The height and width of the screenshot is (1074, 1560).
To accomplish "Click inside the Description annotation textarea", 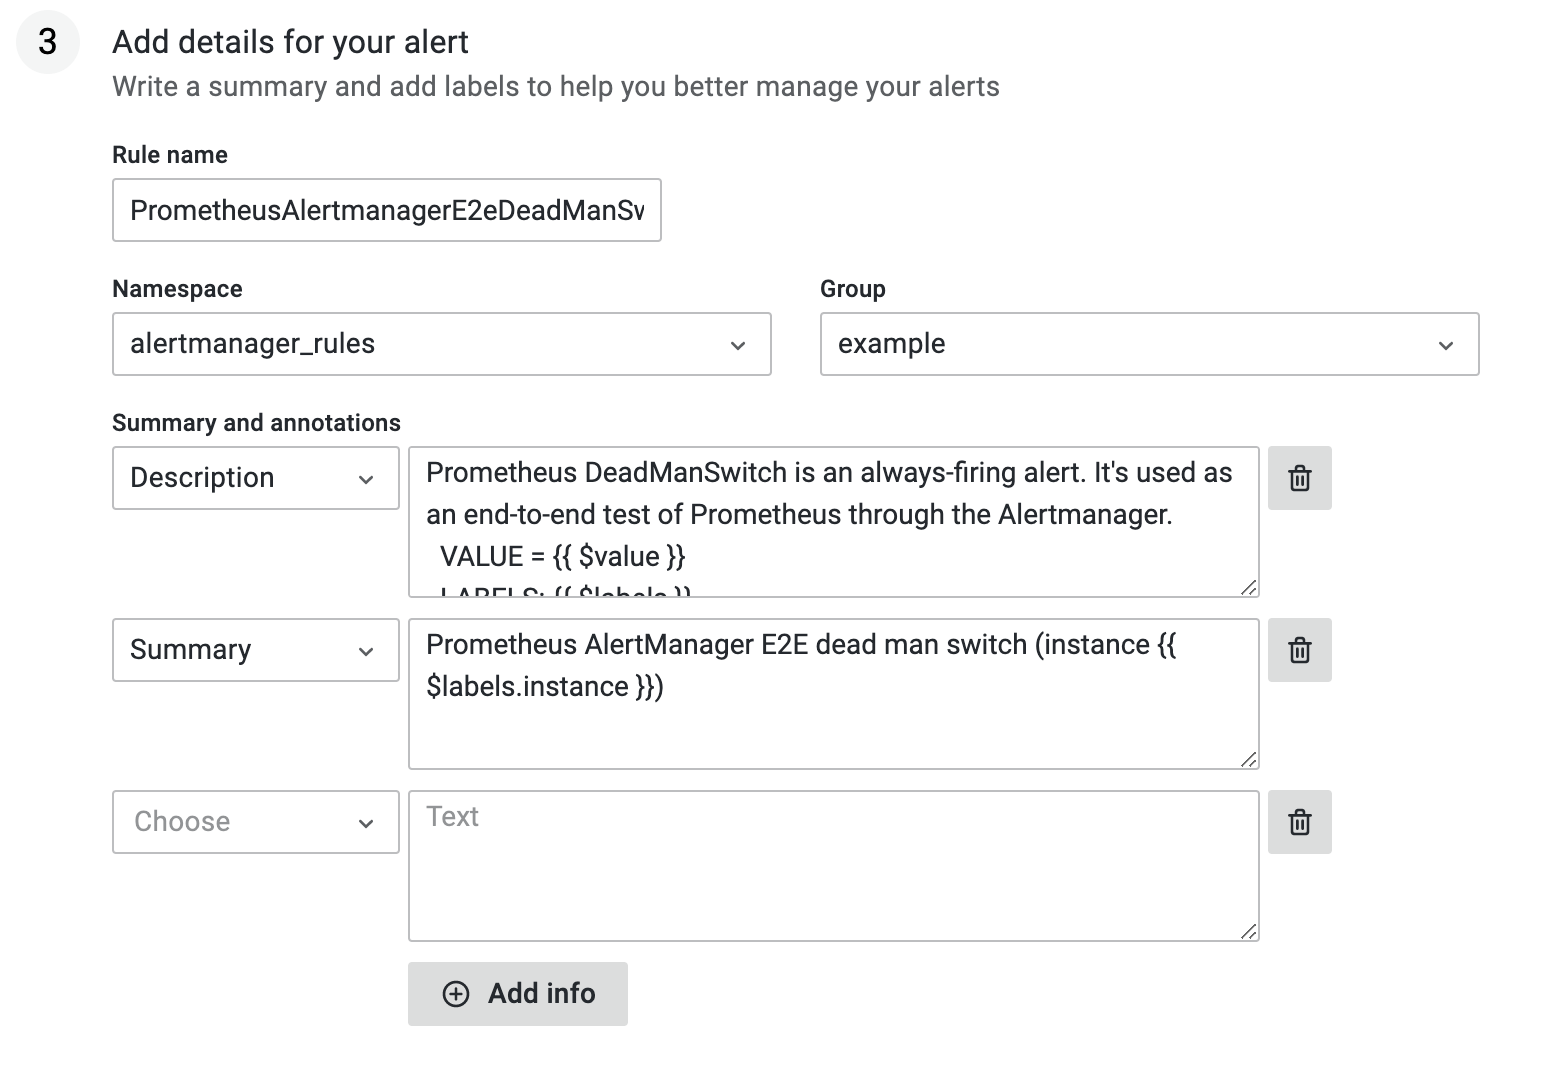I will (833, 520).
